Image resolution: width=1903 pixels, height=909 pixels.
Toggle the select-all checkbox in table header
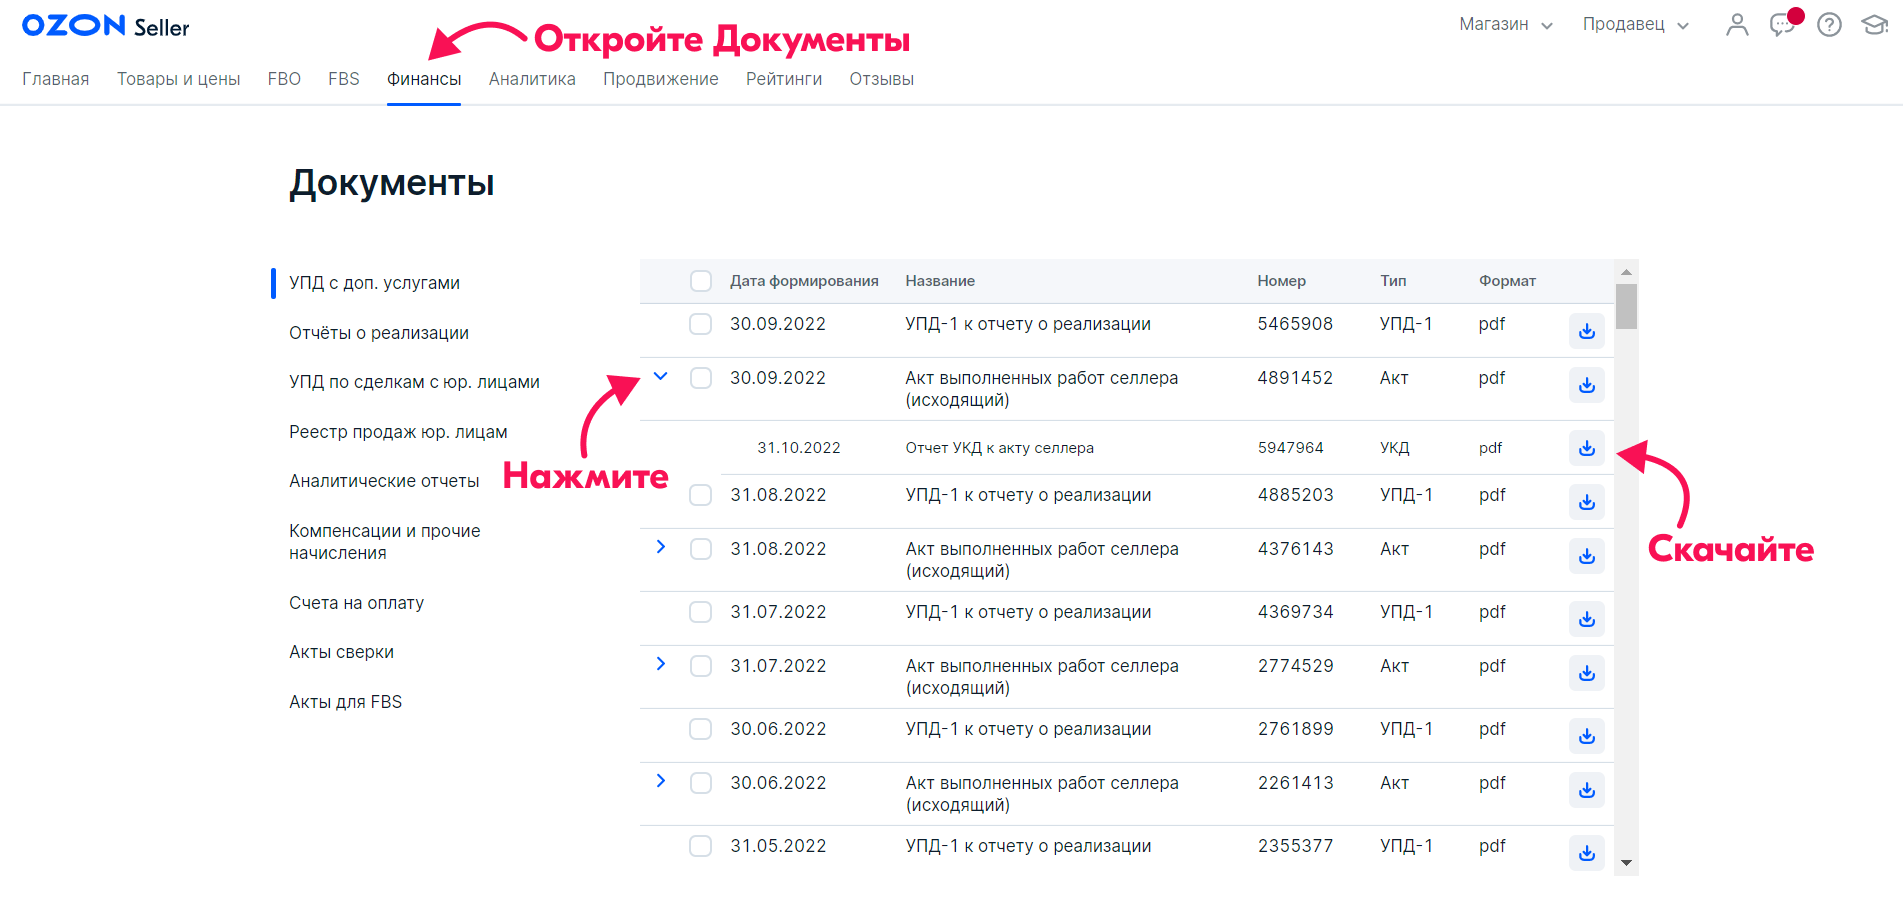tap(701, 281)
